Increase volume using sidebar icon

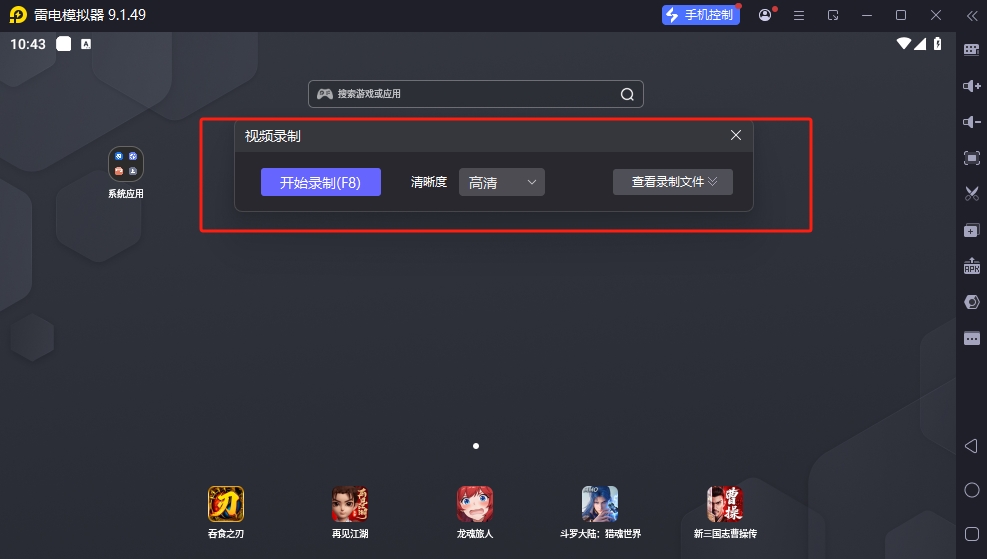coord(972,86)
